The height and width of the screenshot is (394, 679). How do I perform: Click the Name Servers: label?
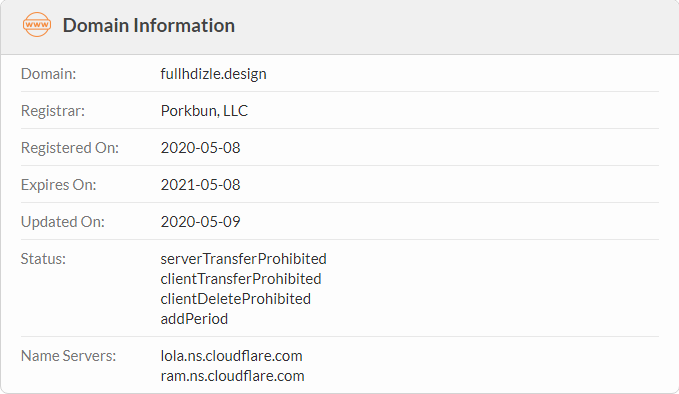pyautogui.click(x=68, y=356)
